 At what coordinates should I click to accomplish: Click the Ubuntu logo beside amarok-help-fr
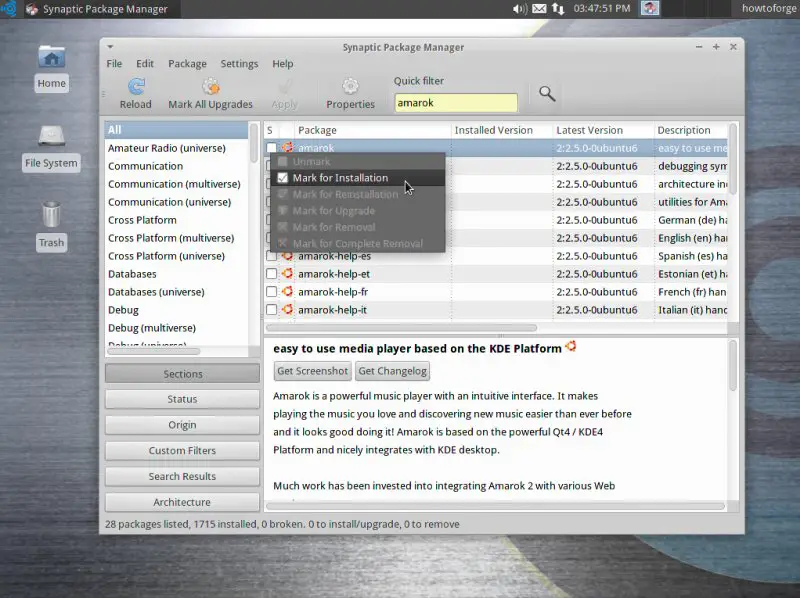pyautogui.click(x=287, y=291)
